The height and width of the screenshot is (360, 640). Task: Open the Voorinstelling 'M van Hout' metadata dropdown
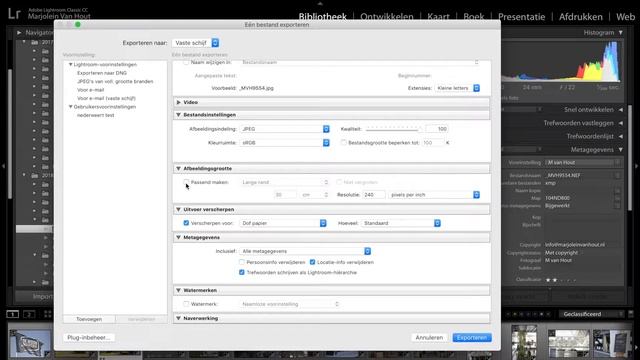[x=583, y=162]
